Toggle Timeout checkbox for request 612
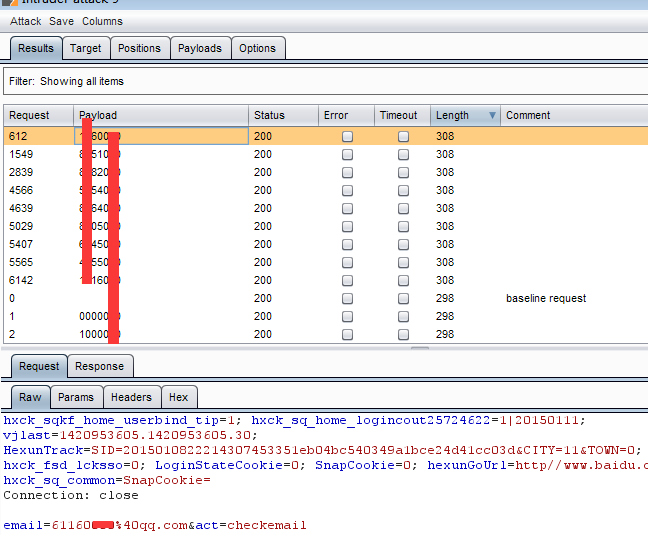 [x=403, y=136]
